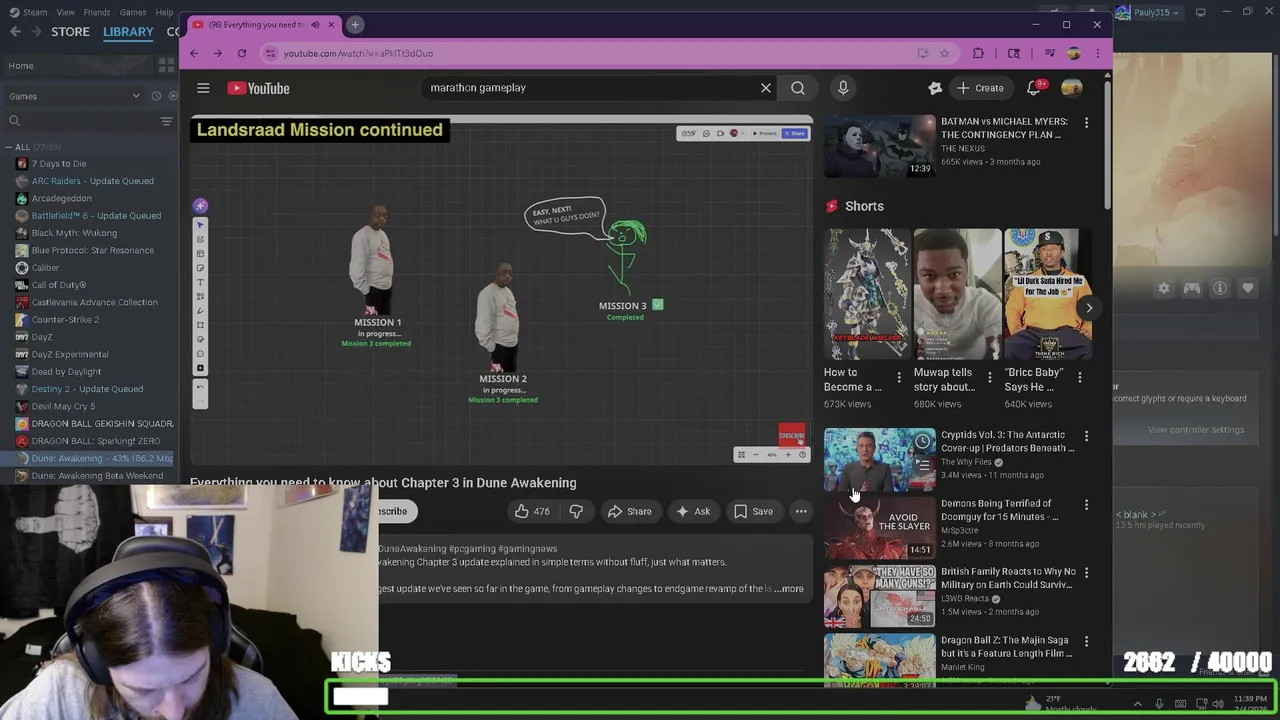This screenshot has width=1280, height=720.
Task: Click the taskbar date and time
Action: pos(1250,704)
